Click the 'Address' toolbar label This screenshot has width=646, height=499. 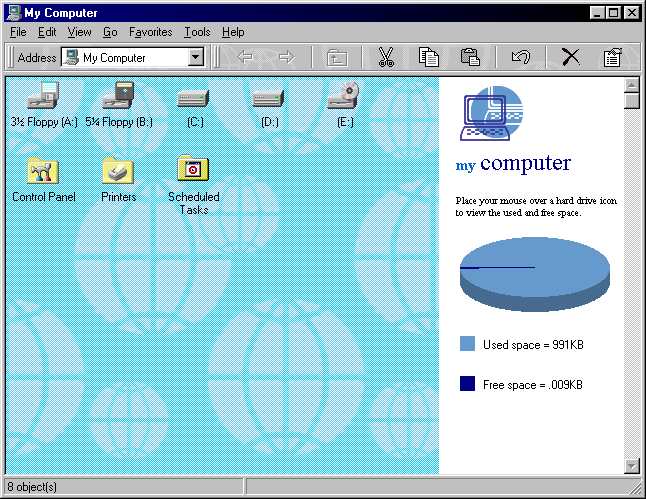pos(37,58)
